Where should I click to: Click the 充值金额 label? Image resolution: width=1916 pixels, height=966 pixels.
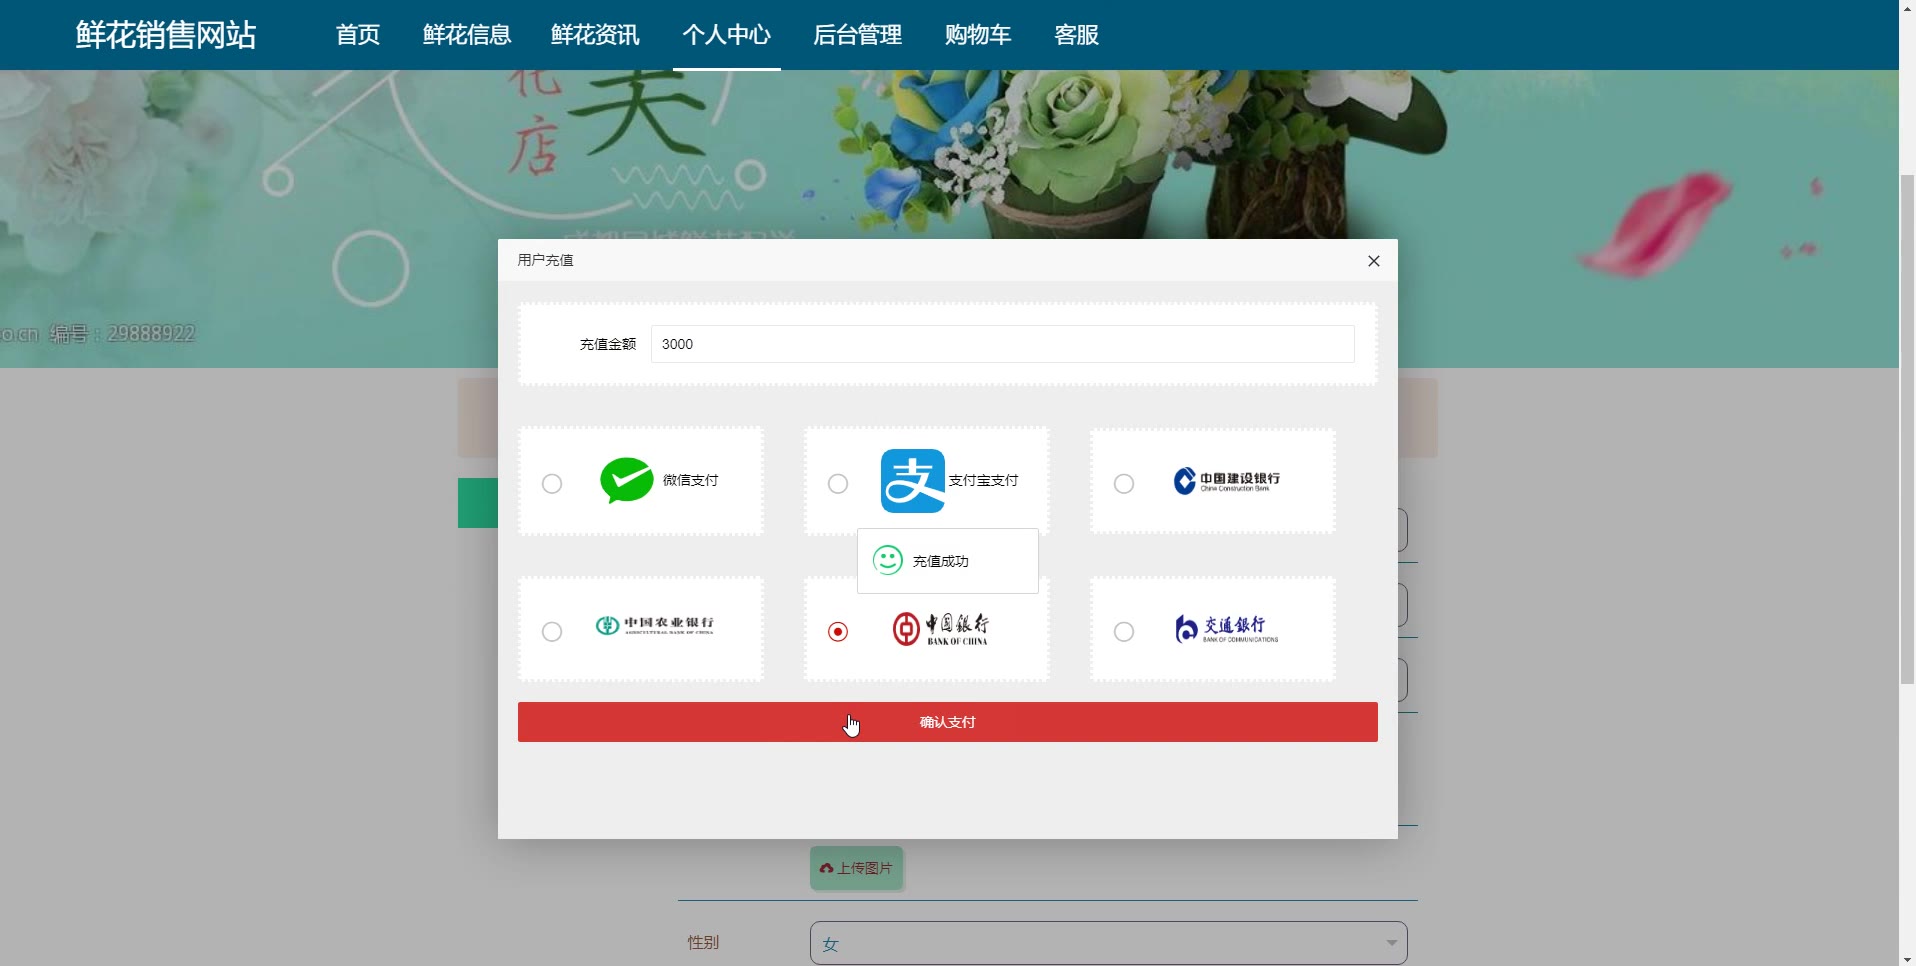[x=608, y=344]
